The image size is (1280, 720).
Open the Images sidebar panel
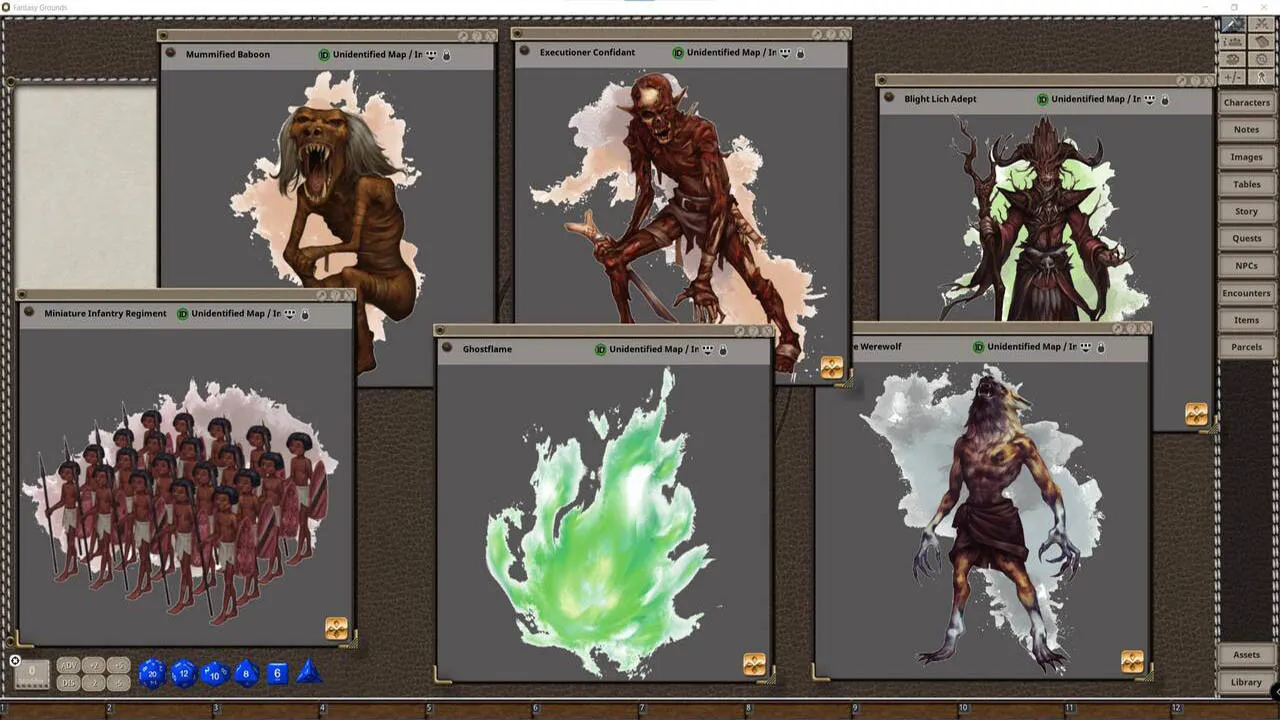1246,157
